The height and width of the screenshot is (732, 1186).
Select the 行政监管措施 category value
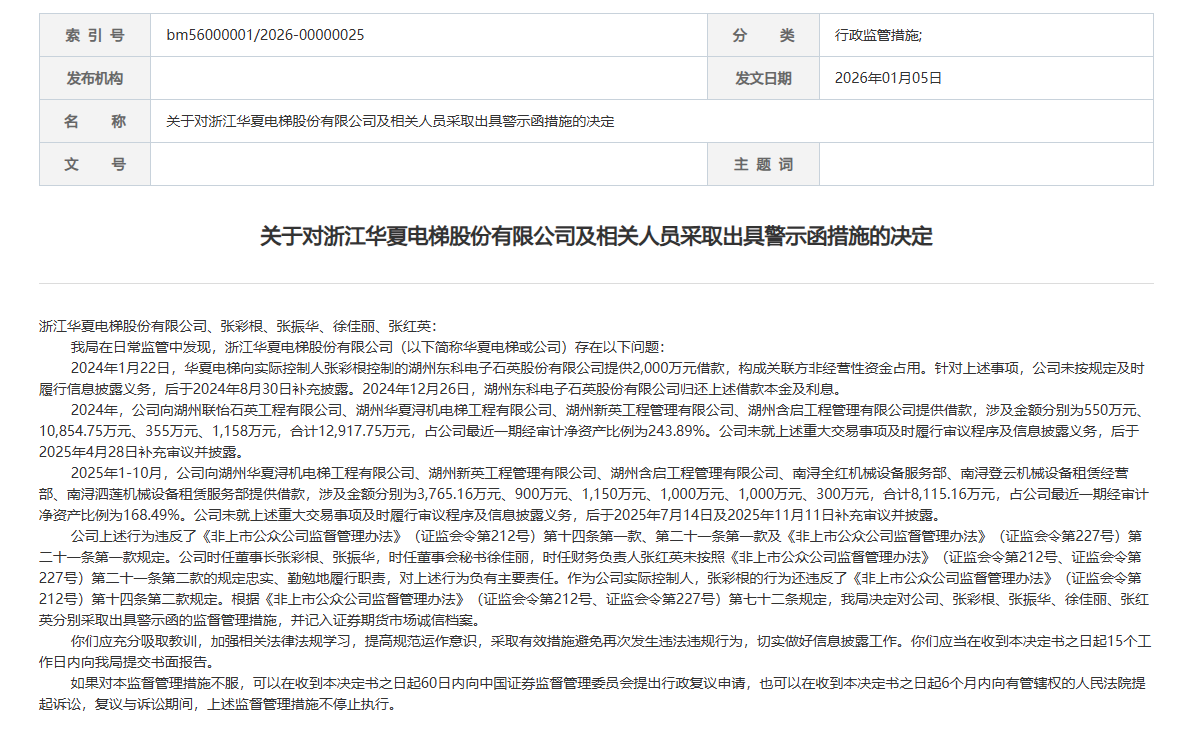point(878,35)
